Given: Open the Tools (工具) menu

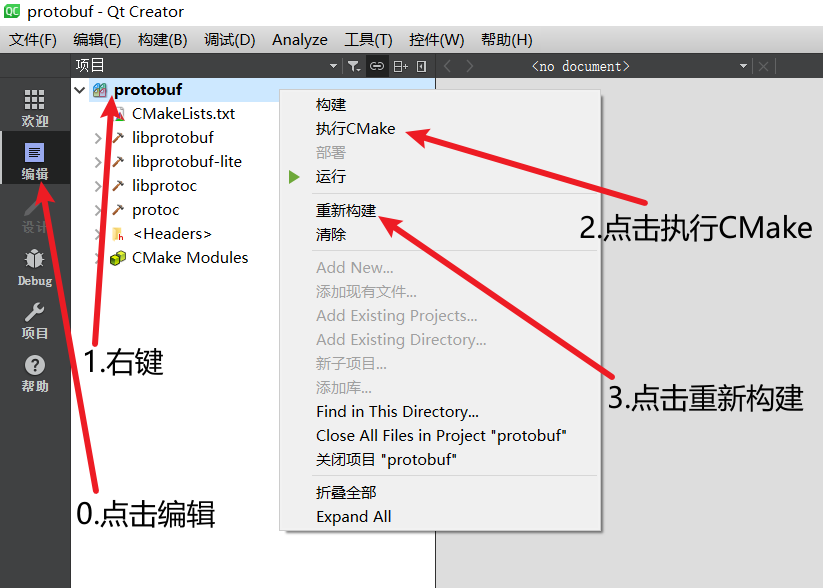Looking at the screenshot, I should (368, 40).
